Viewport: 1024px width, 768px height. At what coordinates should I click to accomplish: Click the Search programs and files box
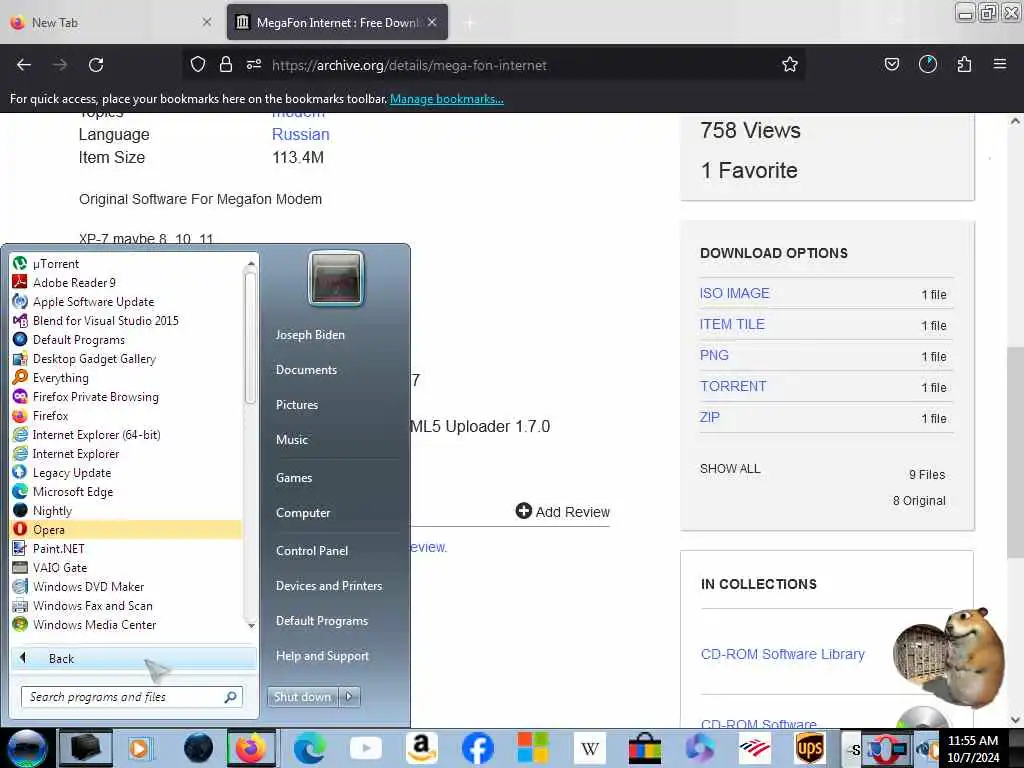tap(132, 697)
